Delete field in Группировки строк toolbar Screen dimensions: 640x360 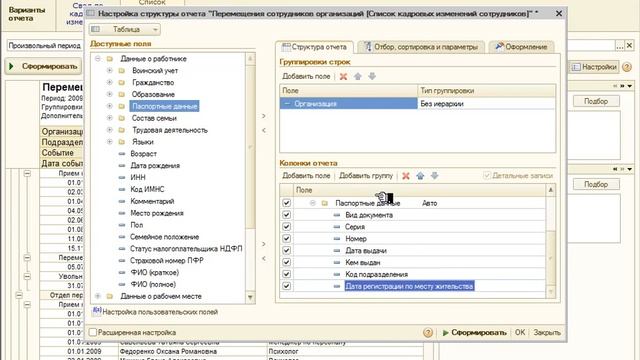[343, 76]
